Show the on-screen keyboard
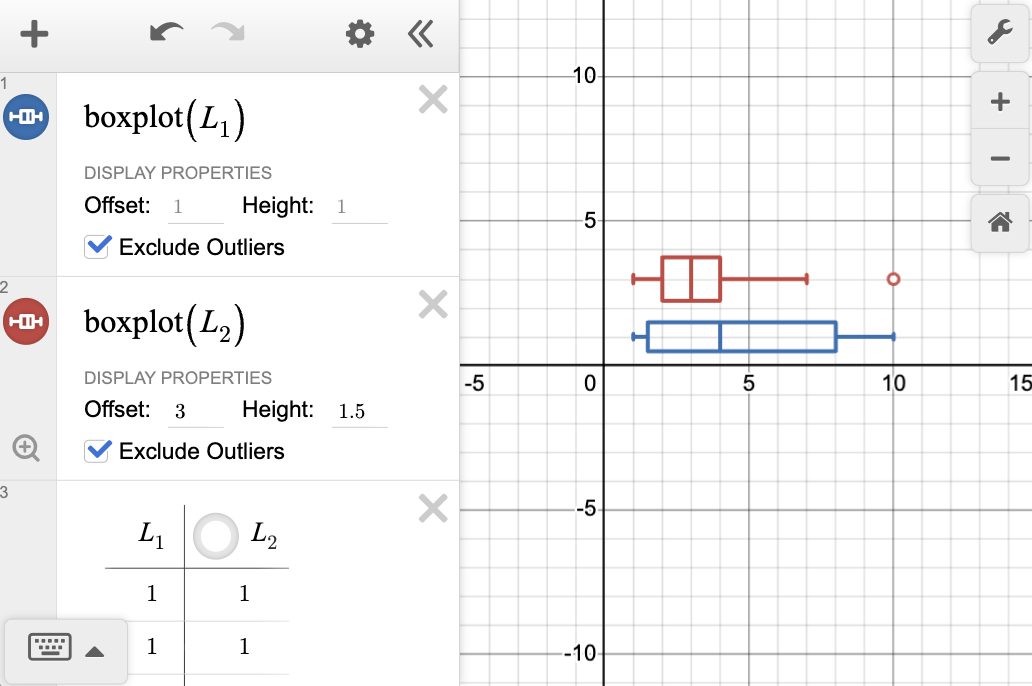 pos(49,648)
